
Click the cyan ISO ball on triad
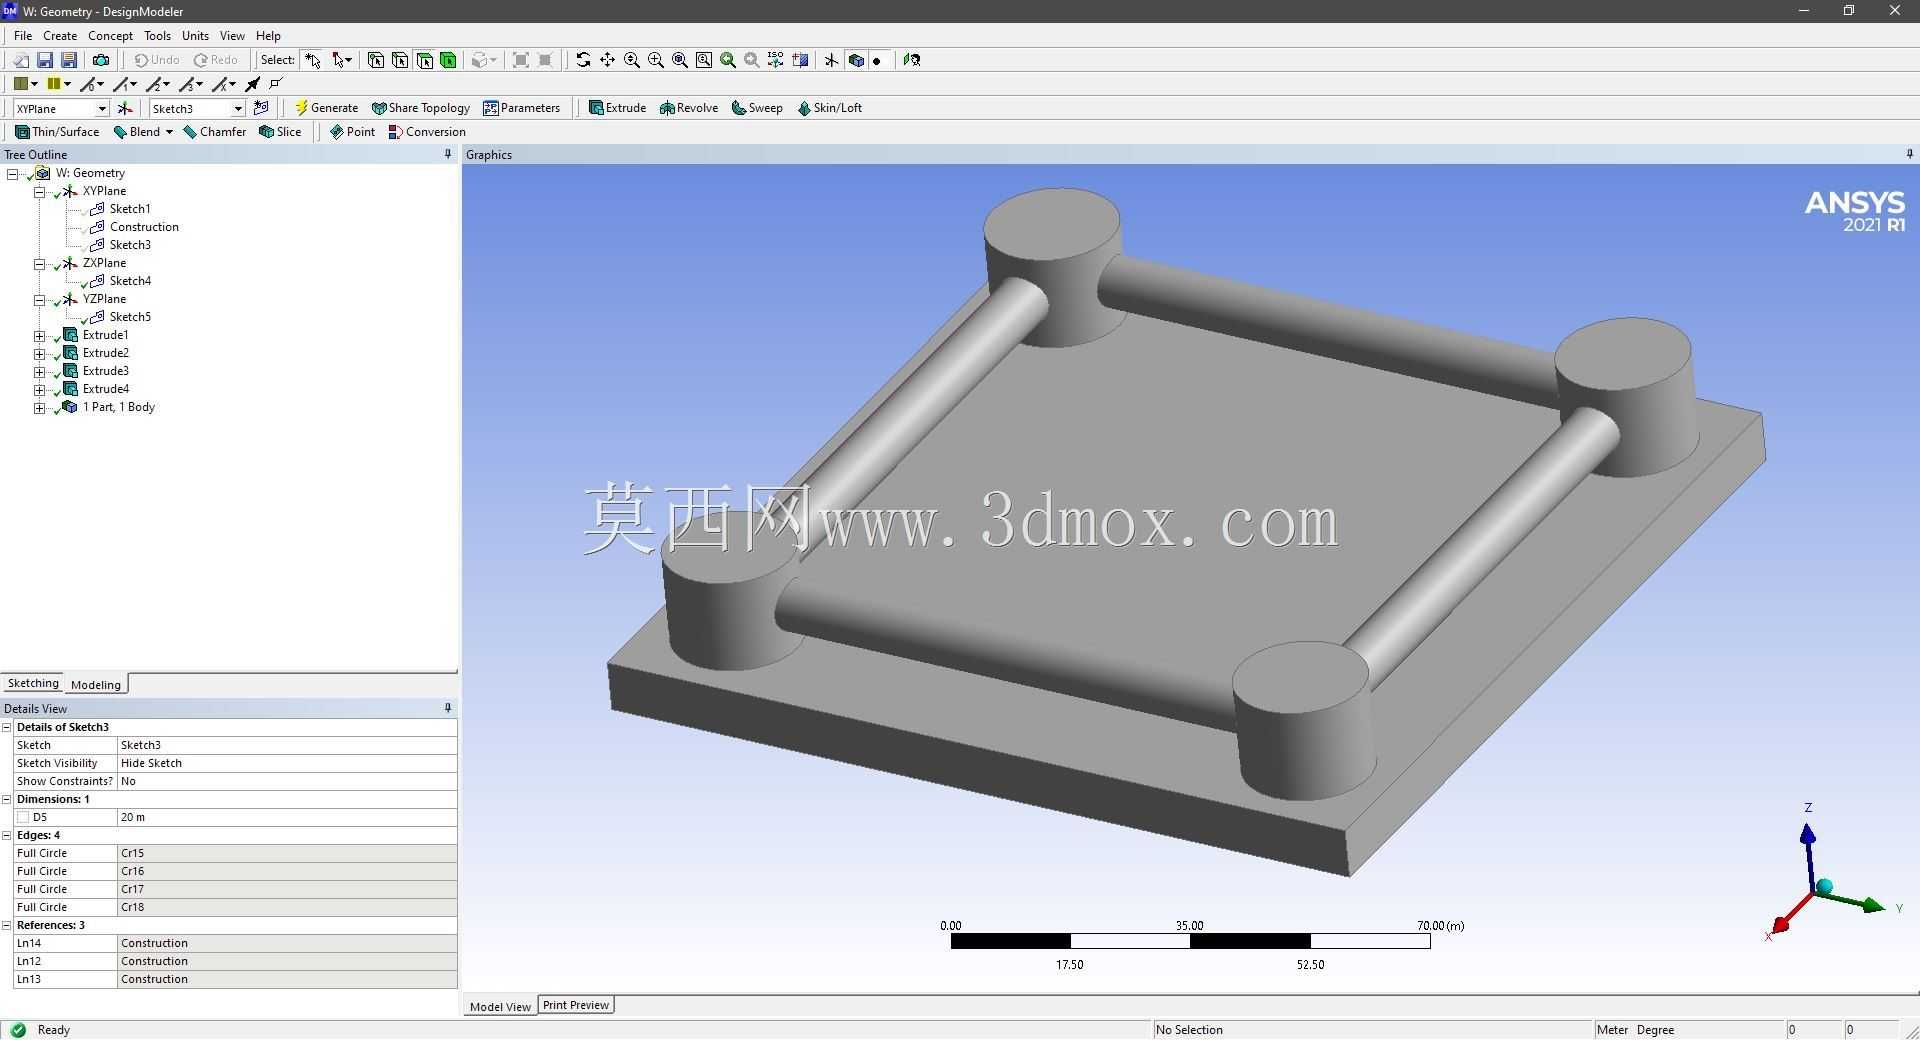[1824, 887]
